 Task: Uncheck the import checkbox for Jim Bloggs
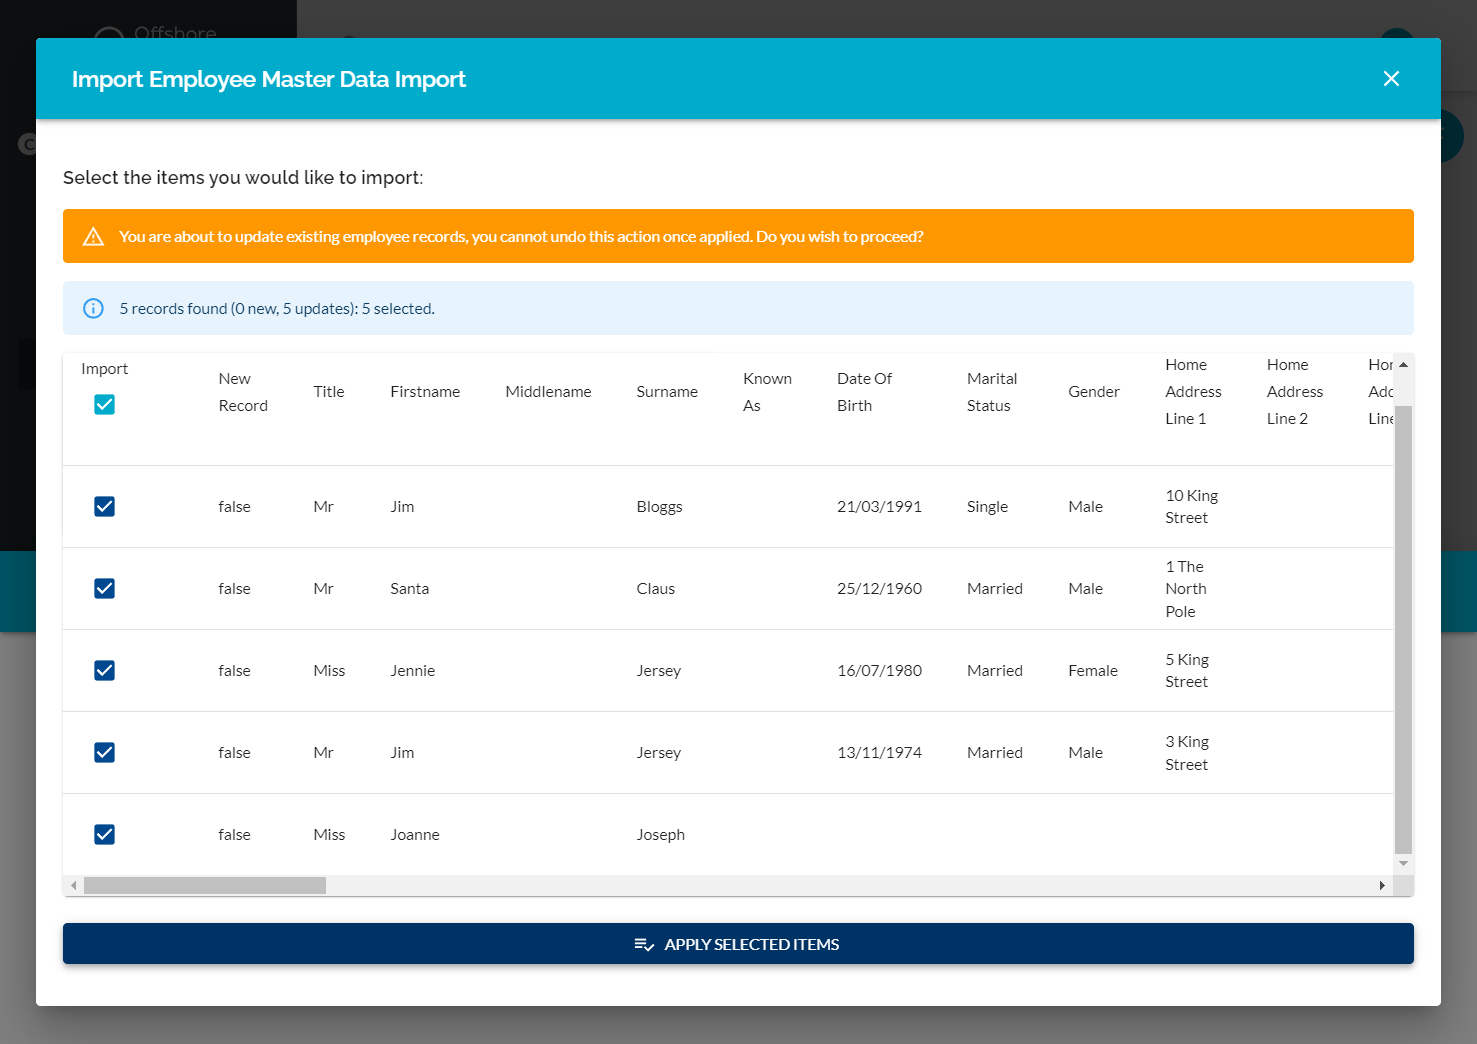click(x=104, y=507)
